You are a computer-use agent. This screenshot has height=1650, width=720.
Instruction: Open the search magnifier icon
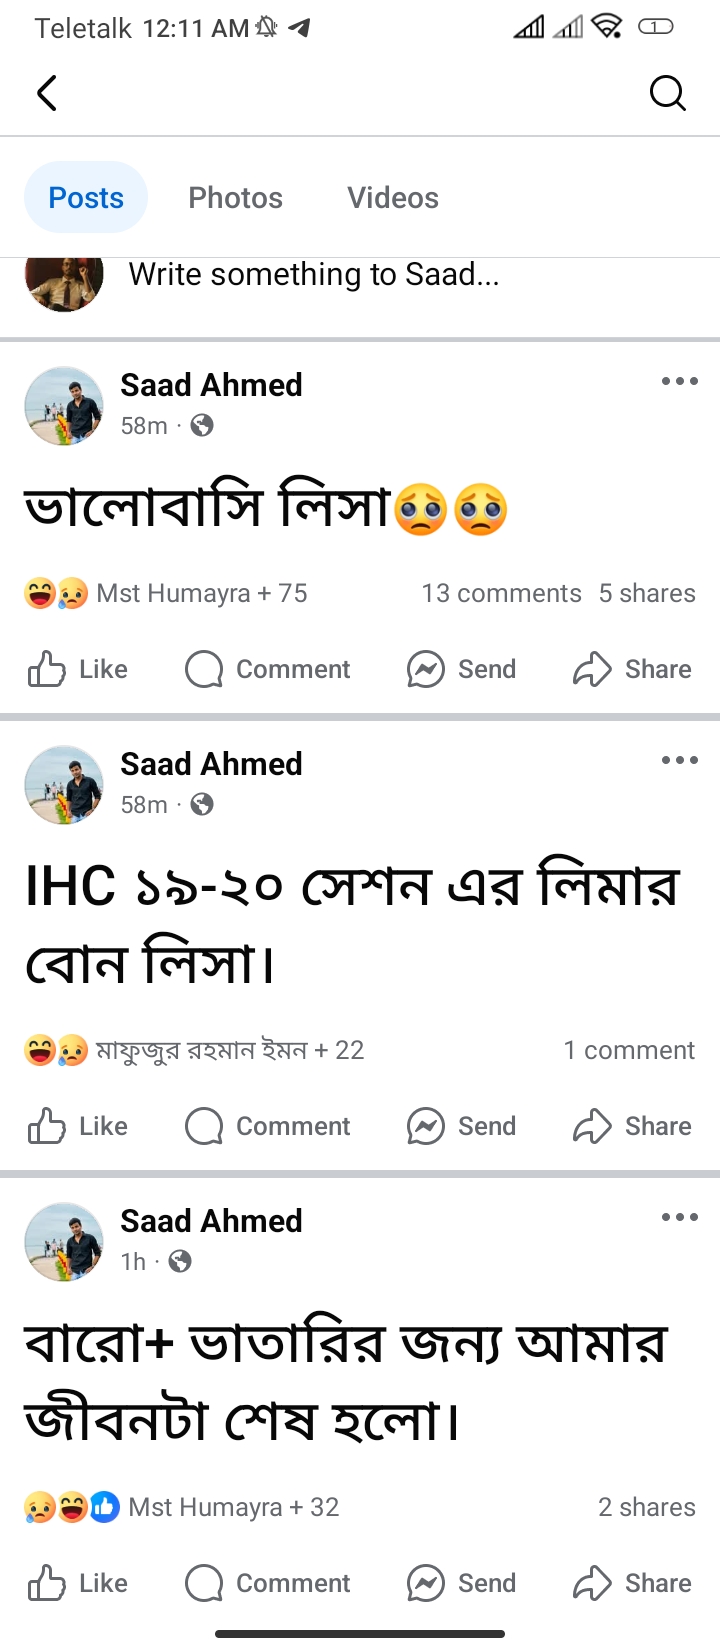coord(667,93)
